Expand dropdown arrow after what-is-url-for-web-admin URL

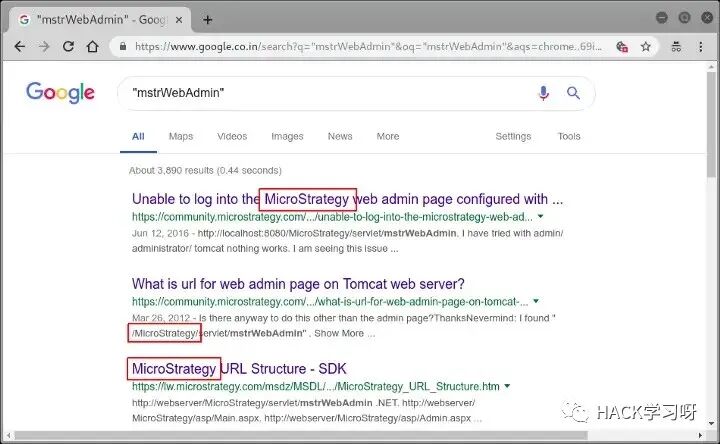coord(535,301)
